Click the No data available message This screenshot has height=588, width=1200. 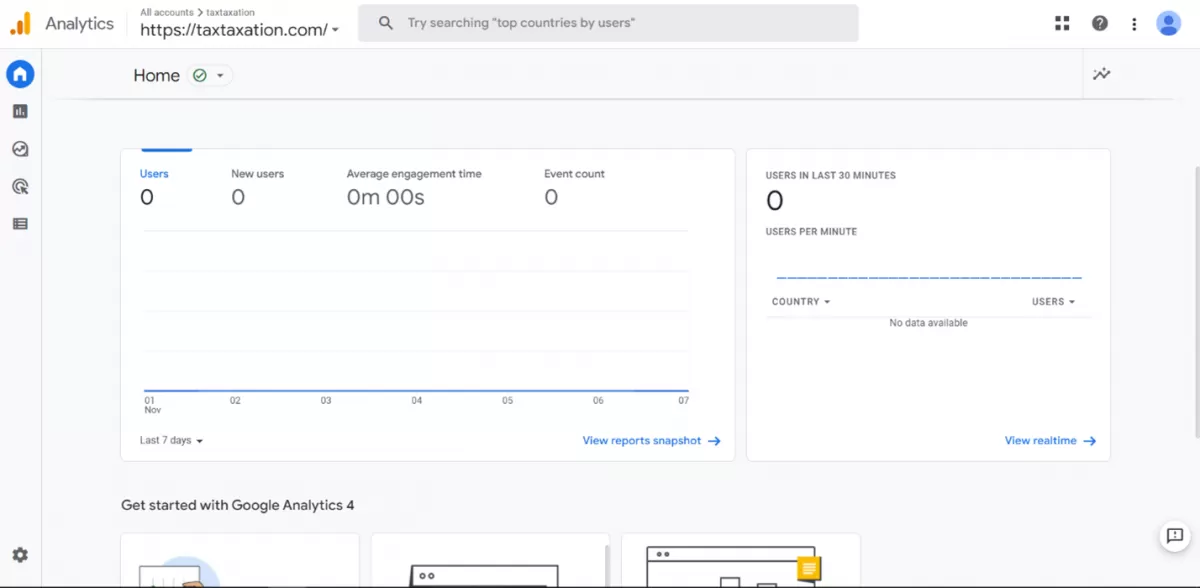(928, 323)
